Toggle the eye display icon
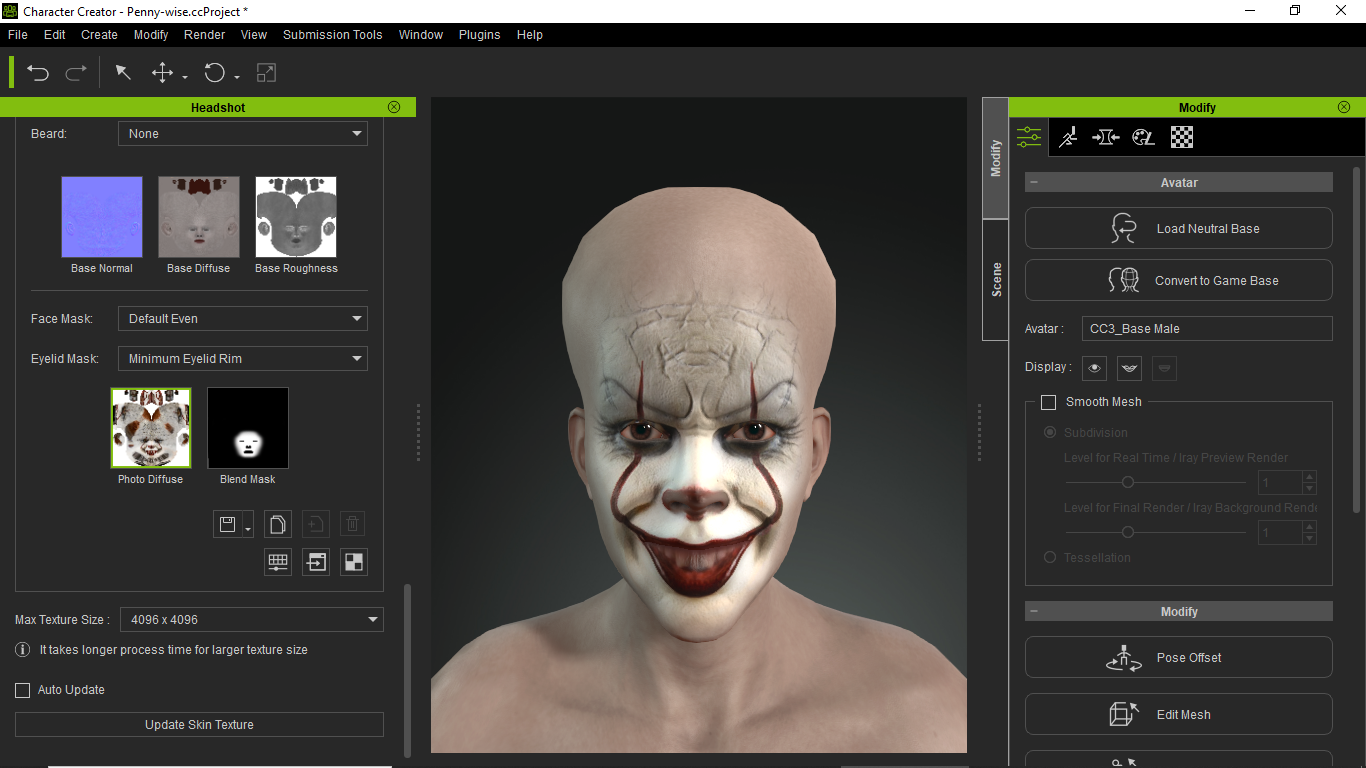 coord(1095,368)
